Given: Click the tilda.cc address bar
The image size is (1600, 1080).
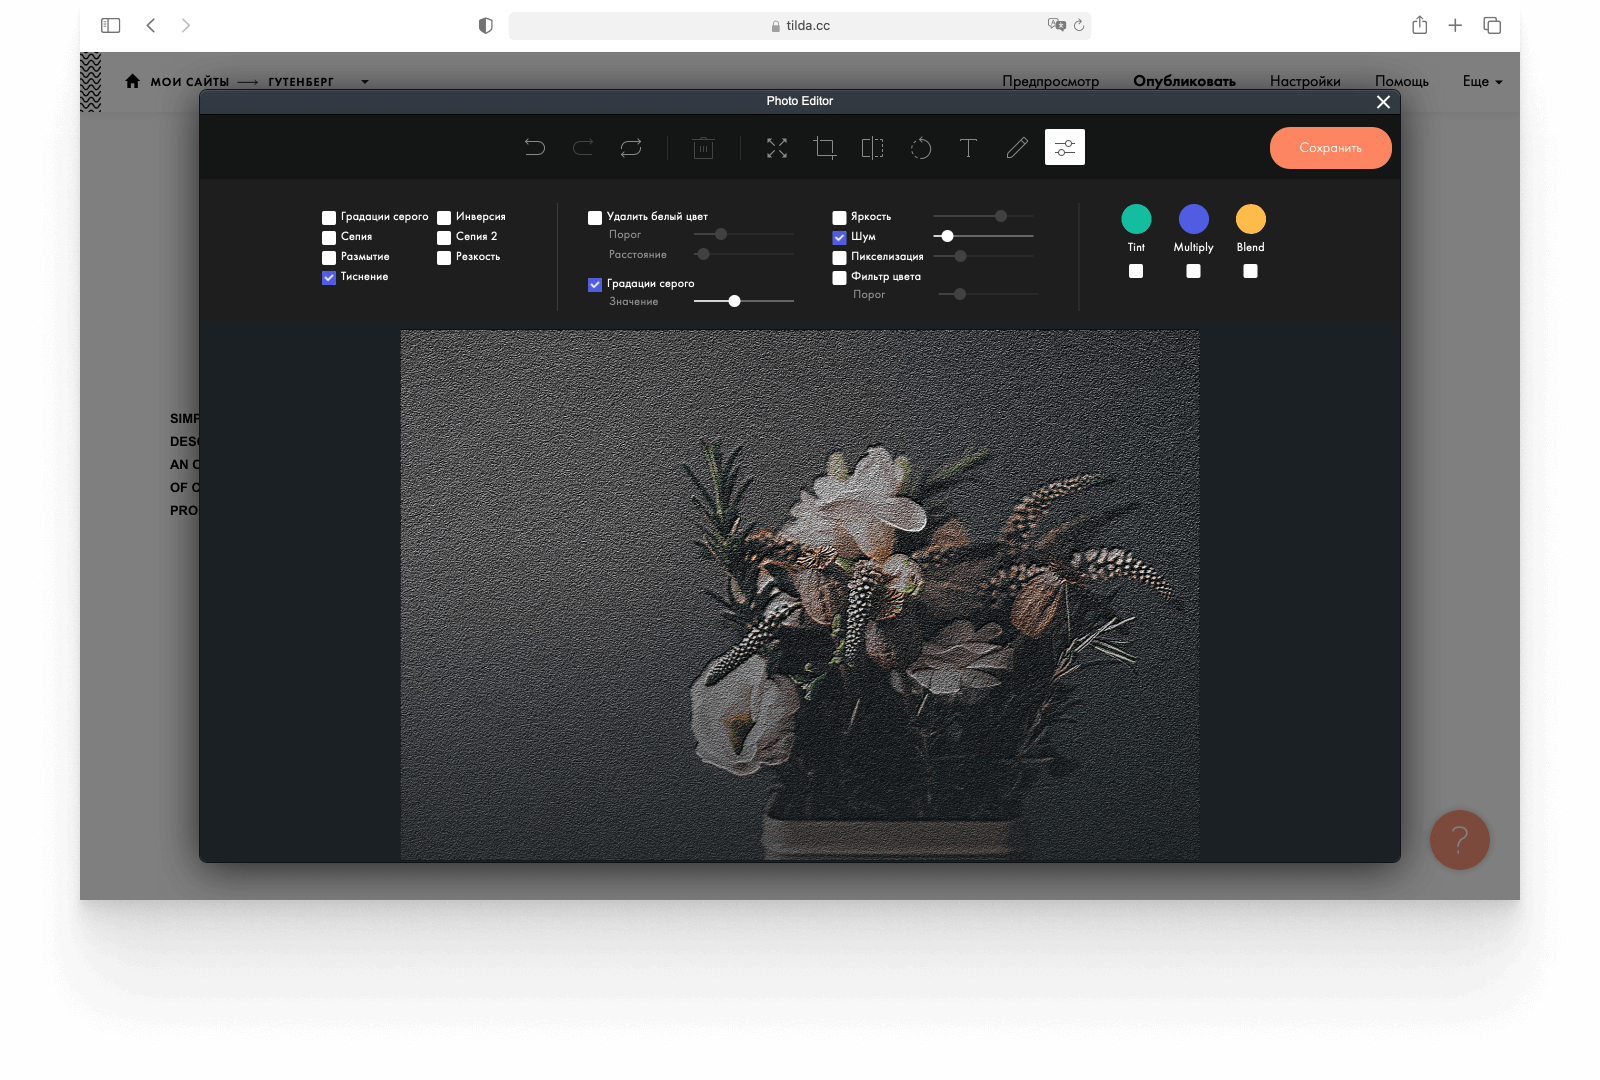Looking at the screenshot, I should [x=799, y=26].
